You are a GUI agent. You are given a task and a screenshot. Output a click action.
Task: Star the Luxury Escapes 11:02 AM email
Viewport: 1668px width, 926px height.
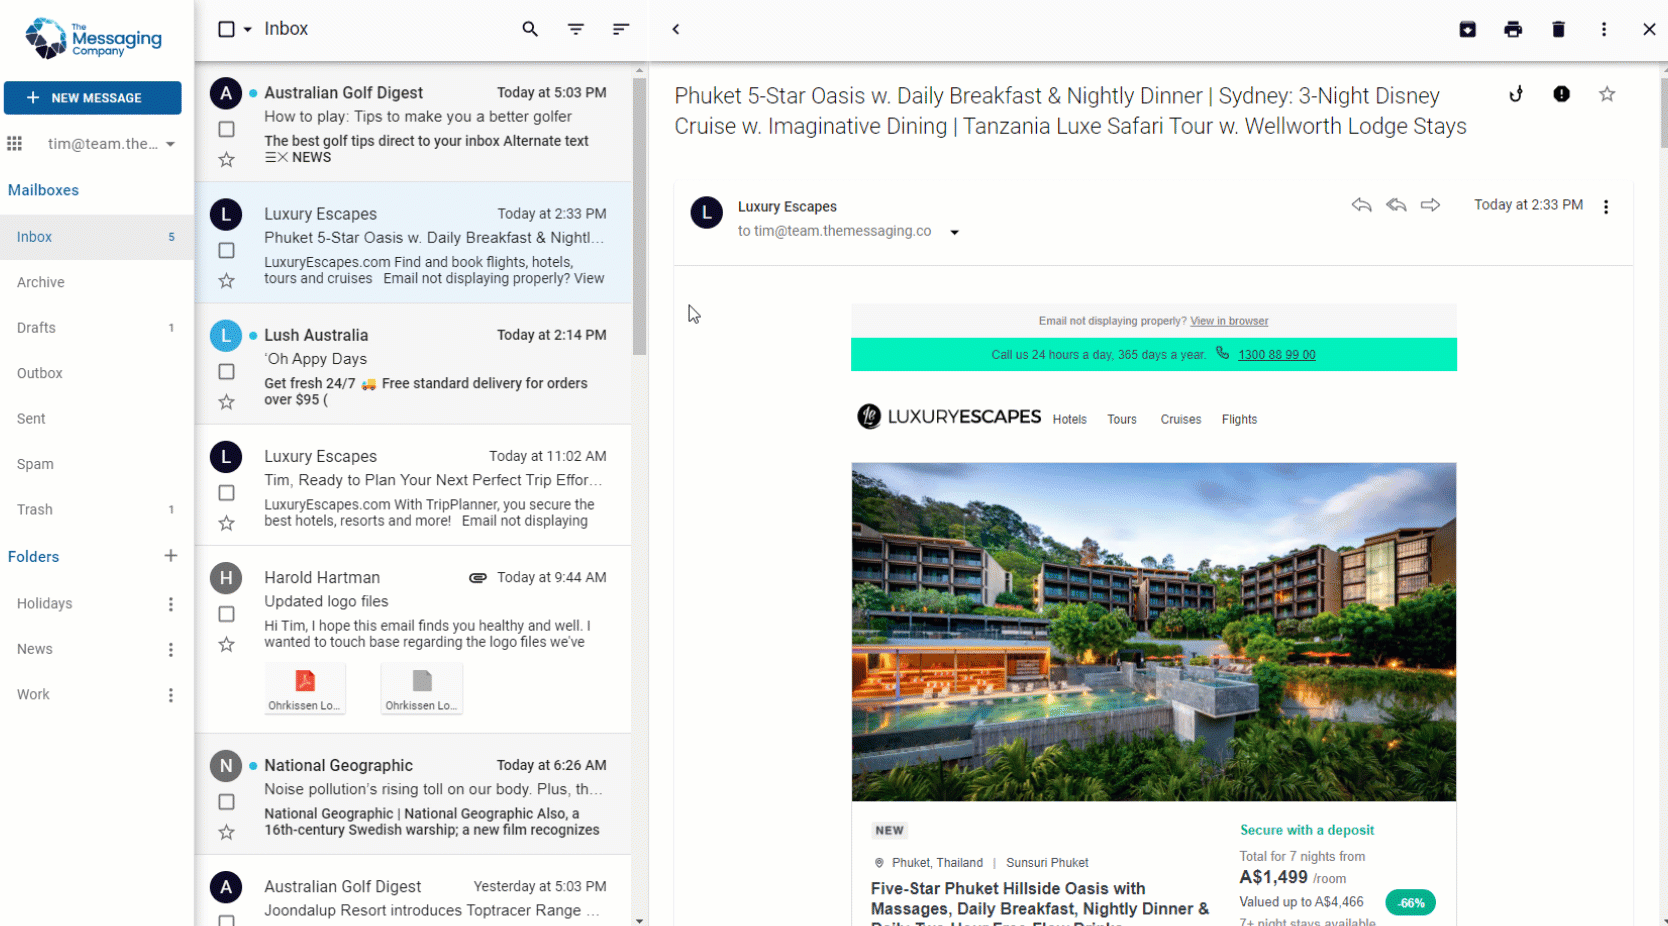[x=227, y=523]
